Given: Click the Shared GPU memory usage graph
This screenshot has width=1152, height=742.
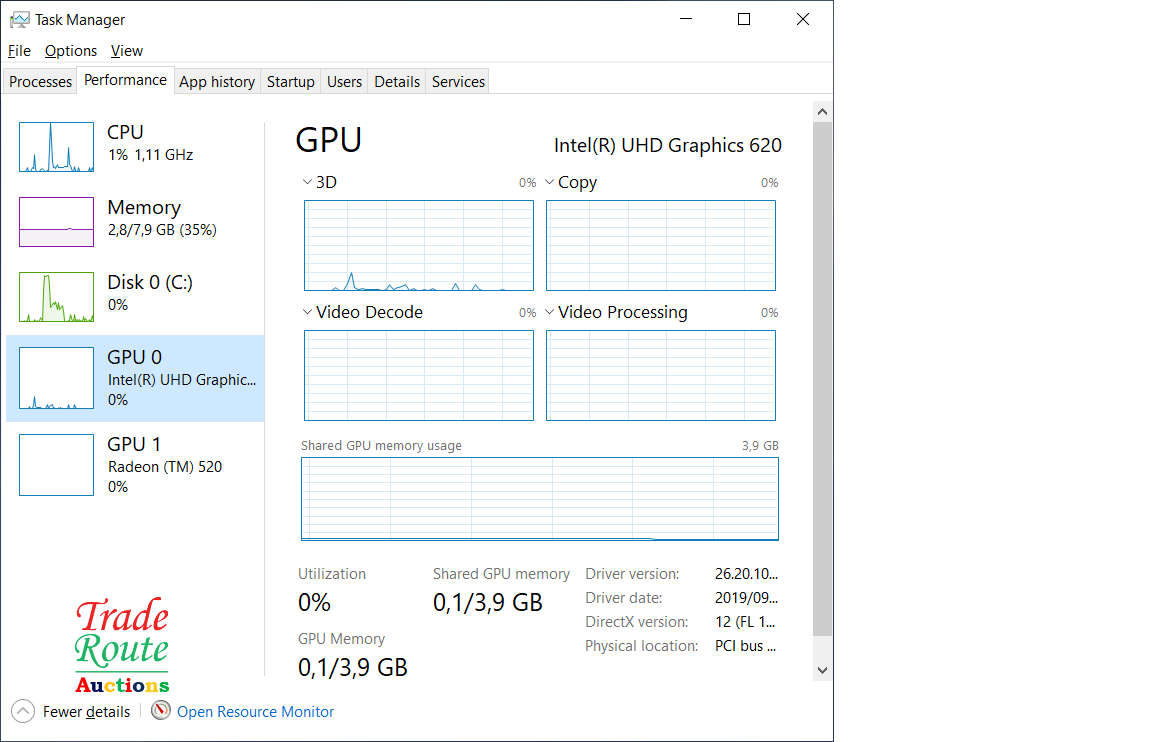Looking at the screenshot, I should (x=539, y=499).
